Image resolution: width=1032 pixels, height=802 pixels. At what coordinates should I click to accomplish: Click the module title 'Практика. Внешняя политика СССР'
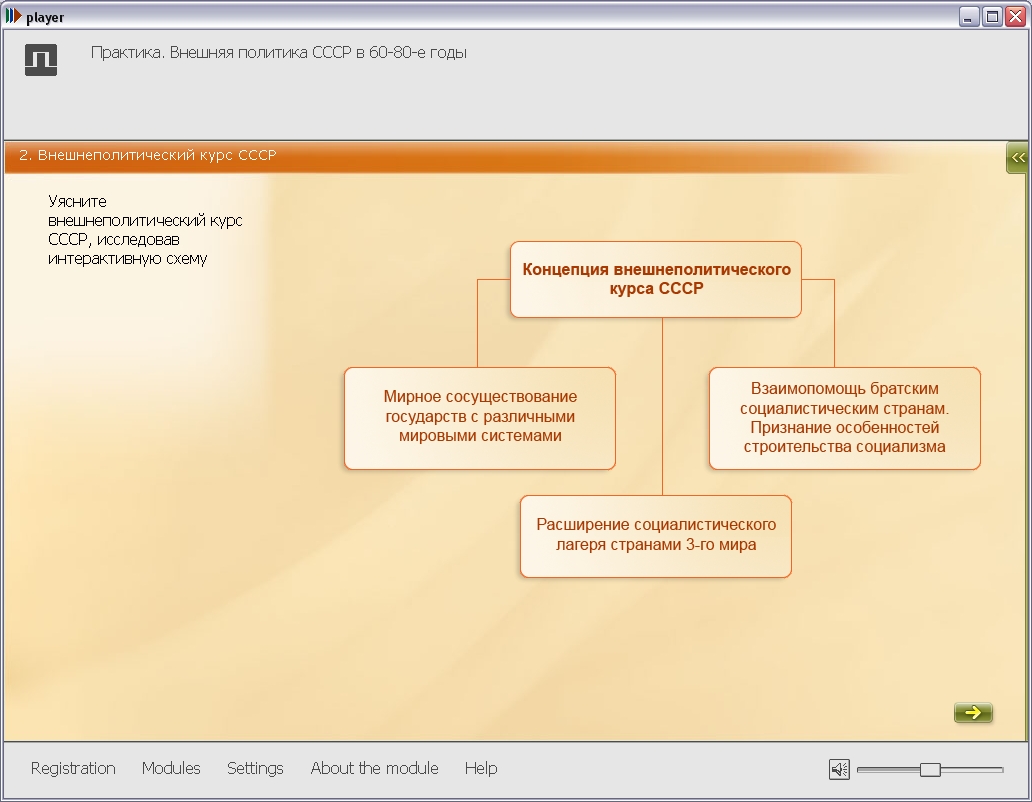click(x=279, y=53)
